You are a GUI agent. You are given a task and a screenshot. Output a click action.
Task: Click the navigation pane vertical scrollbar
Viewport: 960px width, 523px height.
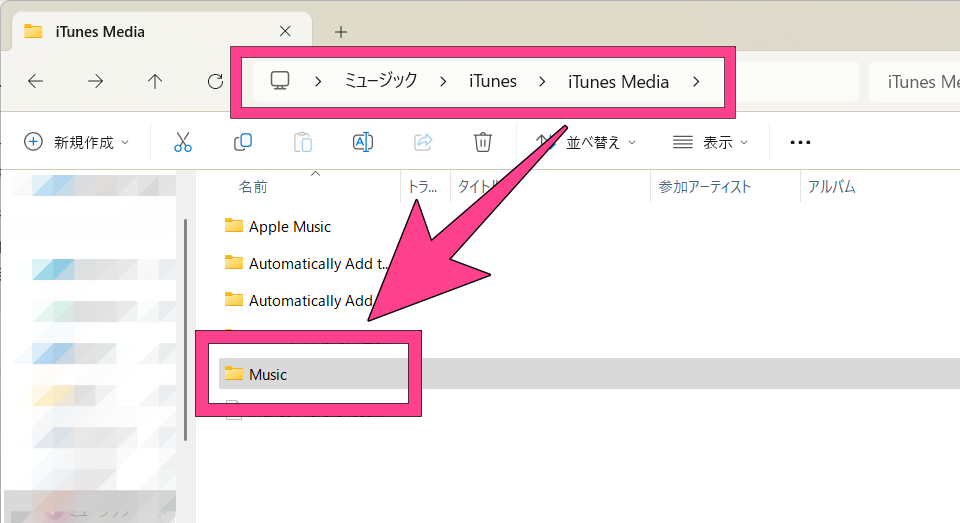[186, 330]
